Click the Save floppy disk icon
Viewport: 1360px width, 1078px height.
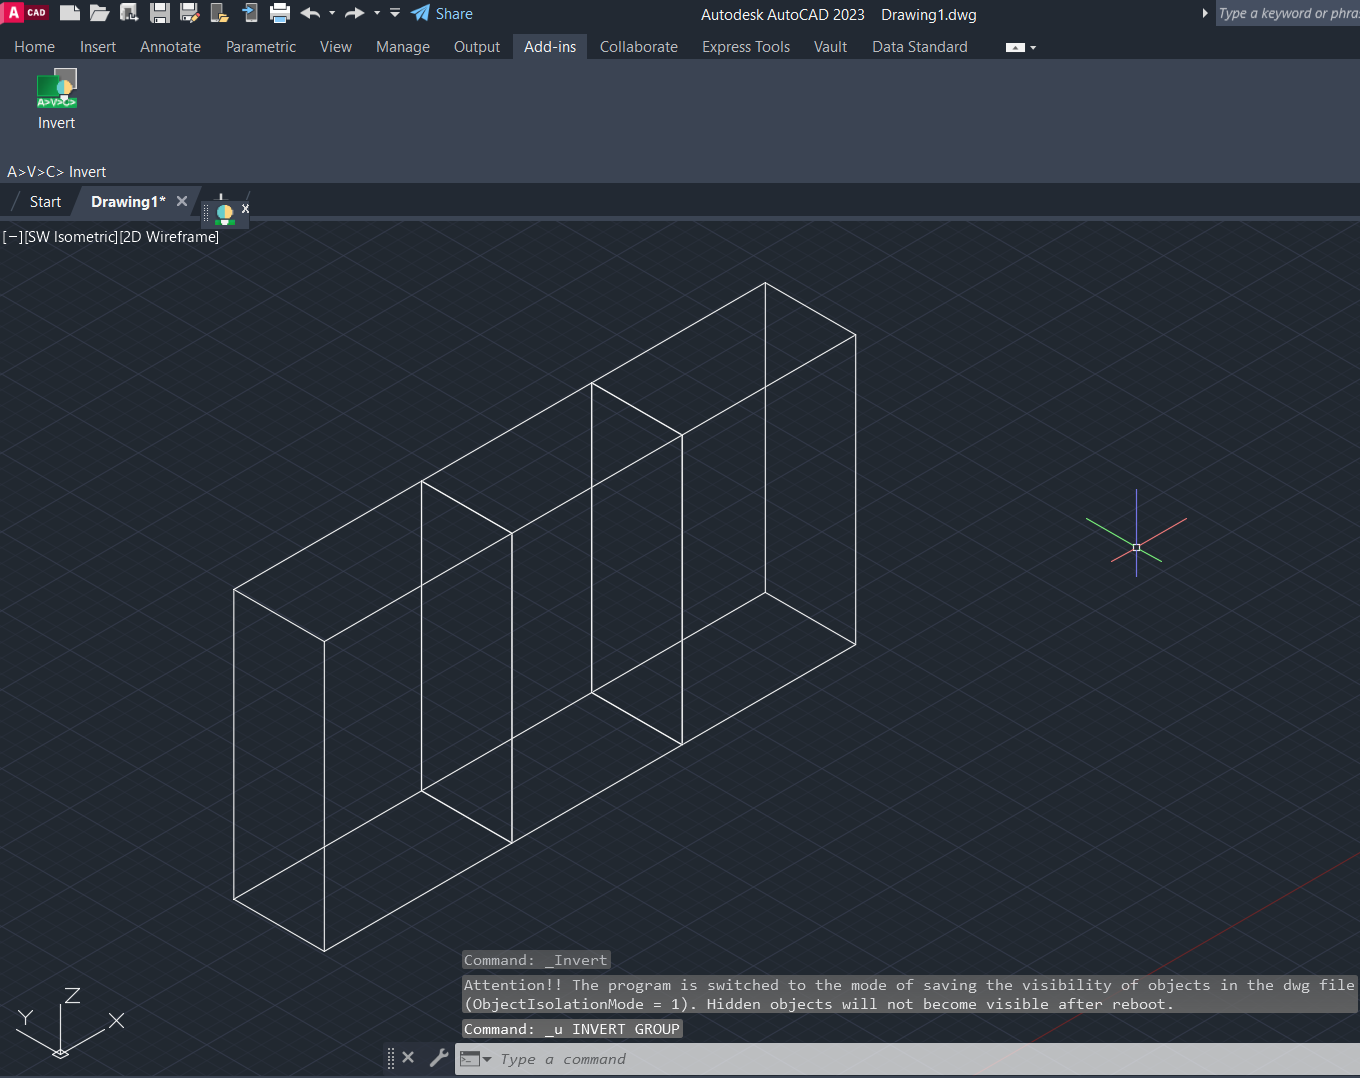point(160,13)
